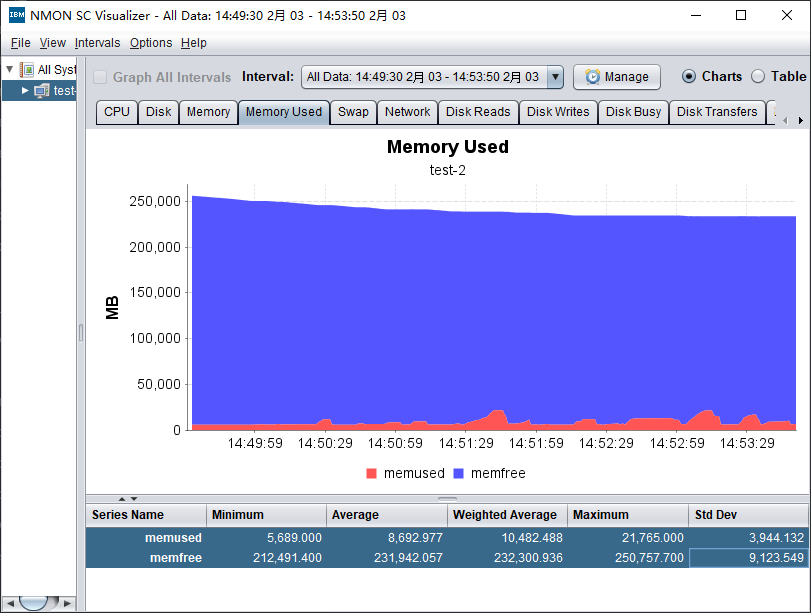
Task: Open the File menu
Action: click(x=21, y=43)
